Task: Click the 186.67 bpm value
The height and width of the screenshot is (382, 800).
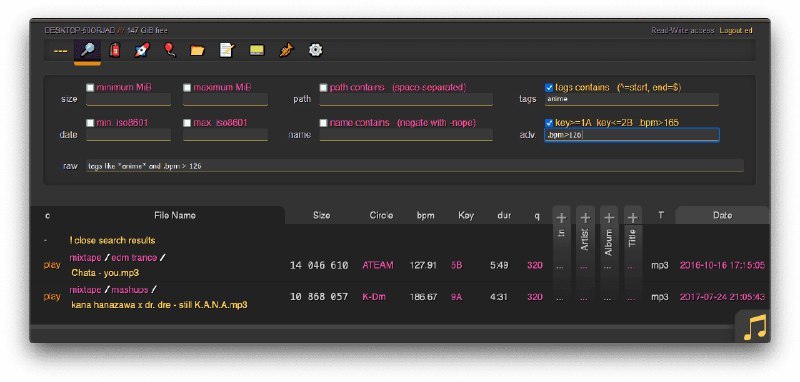Action: point(423,297)
